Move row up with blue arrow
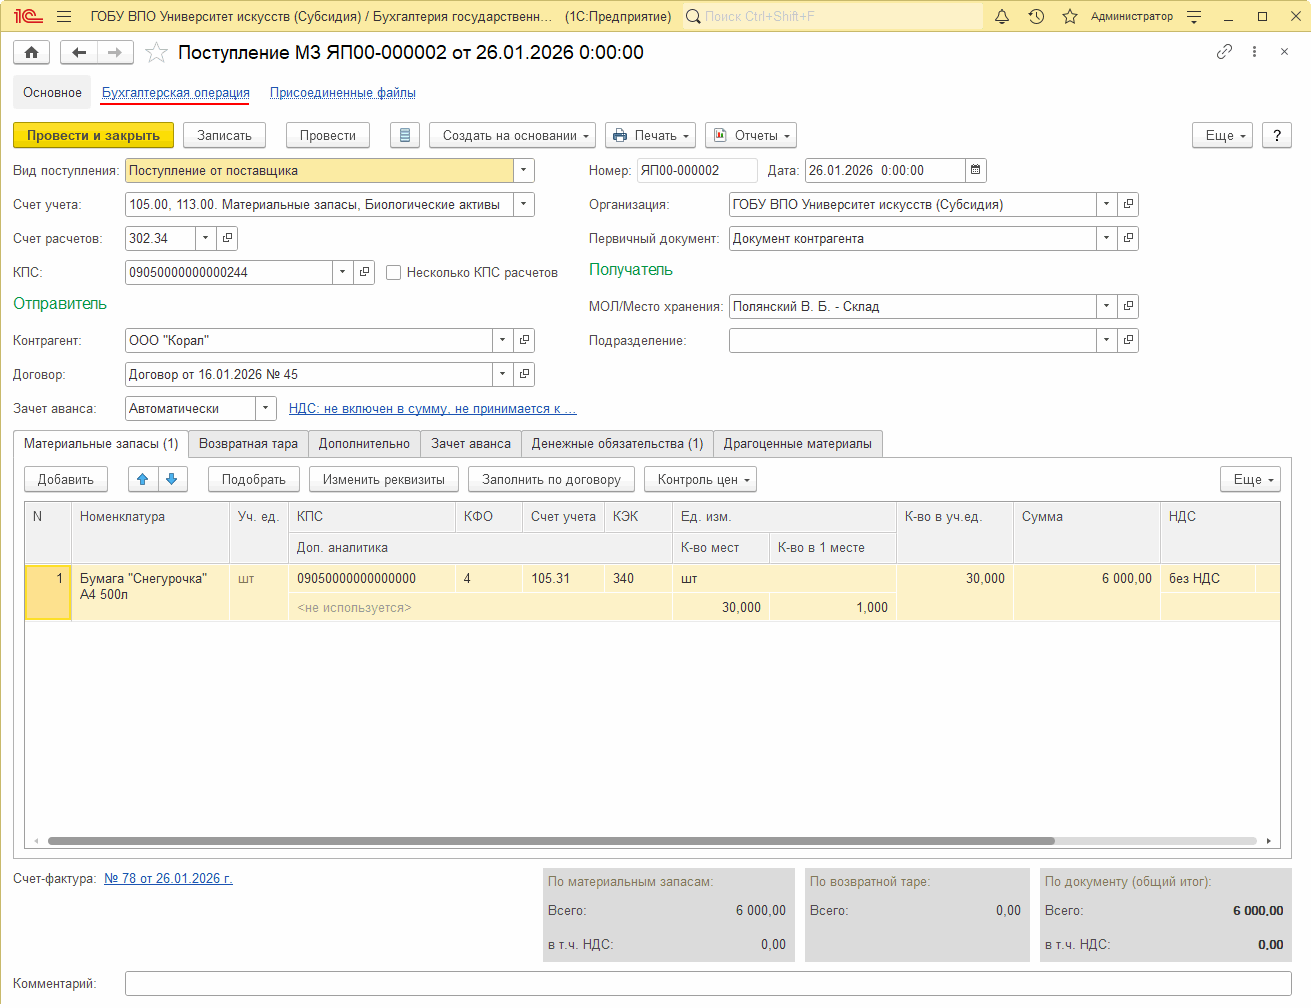Screen dimensions: 1311x1008 [x=143, y=480]
